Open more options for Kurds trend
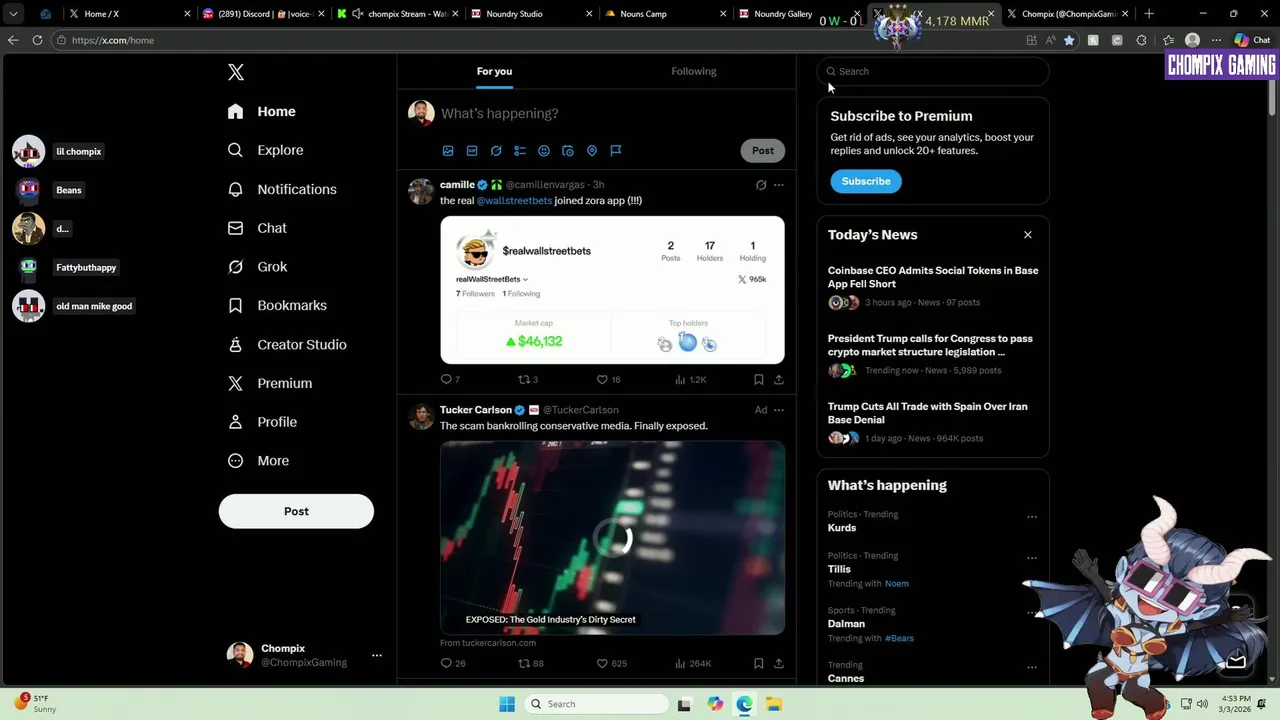This screenshot has width=1280, height=720. pyautogui.click(x=1032, y=517)
